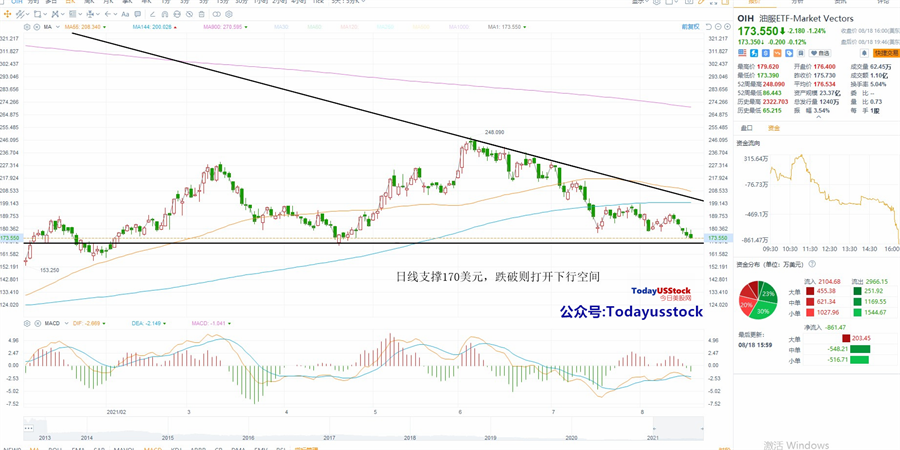Click the orange 快捷交易 button
900x450 pixels.
pos(886,53)
